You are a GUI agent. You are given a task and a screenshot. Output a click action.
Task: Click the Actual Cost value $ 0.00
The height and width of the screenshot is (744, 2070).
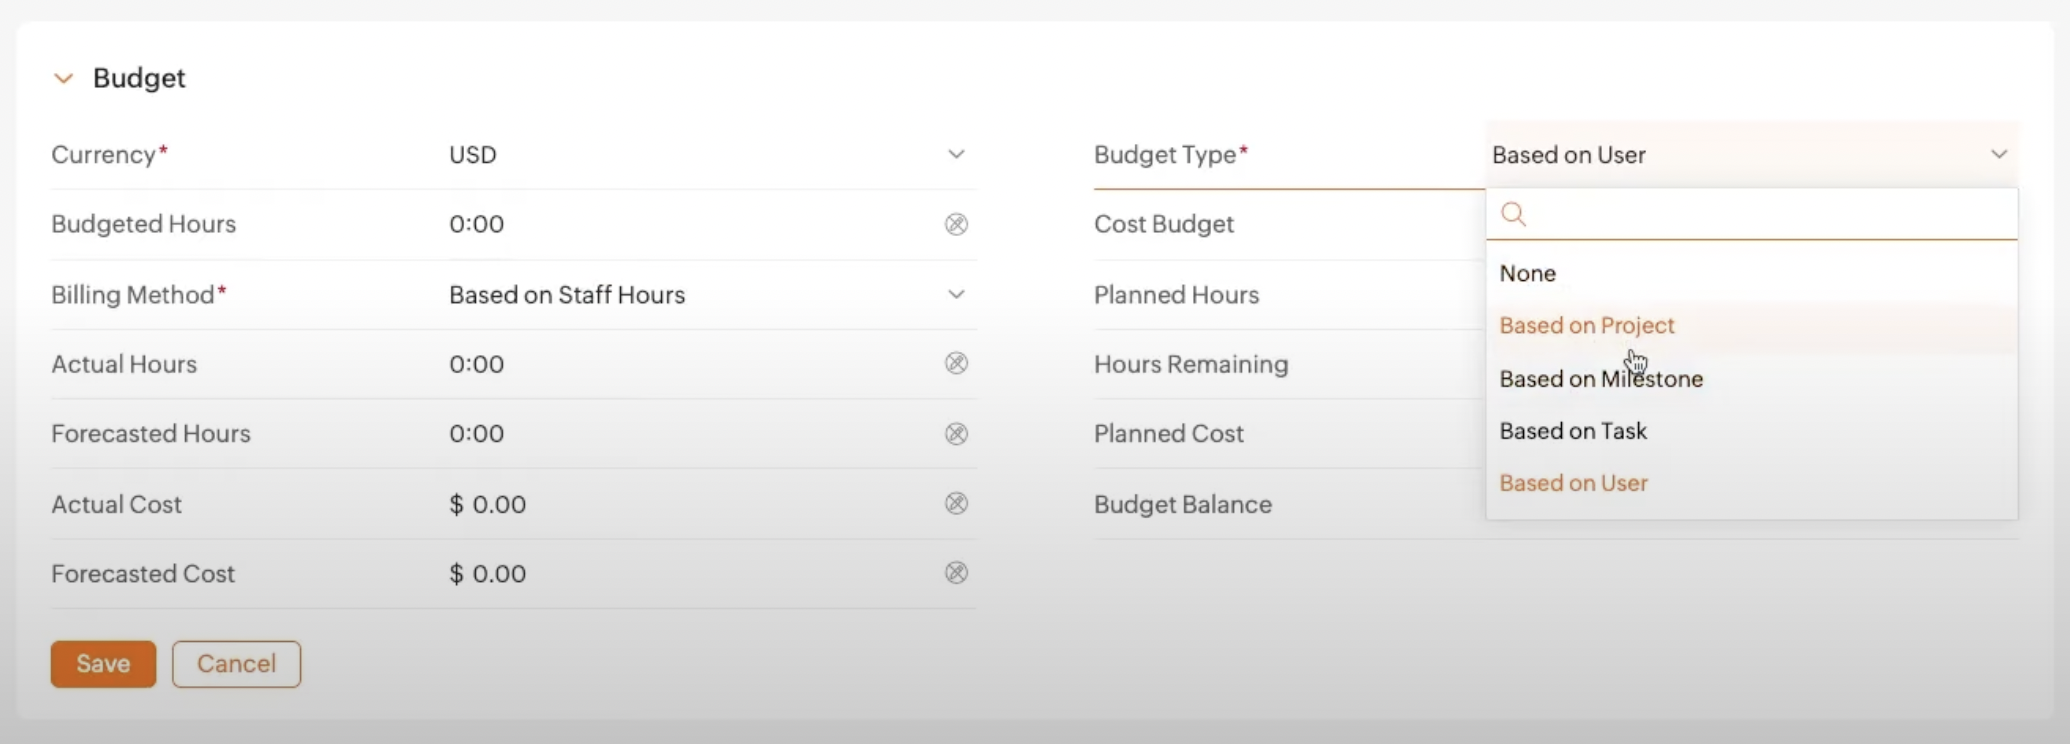(487, 504)
